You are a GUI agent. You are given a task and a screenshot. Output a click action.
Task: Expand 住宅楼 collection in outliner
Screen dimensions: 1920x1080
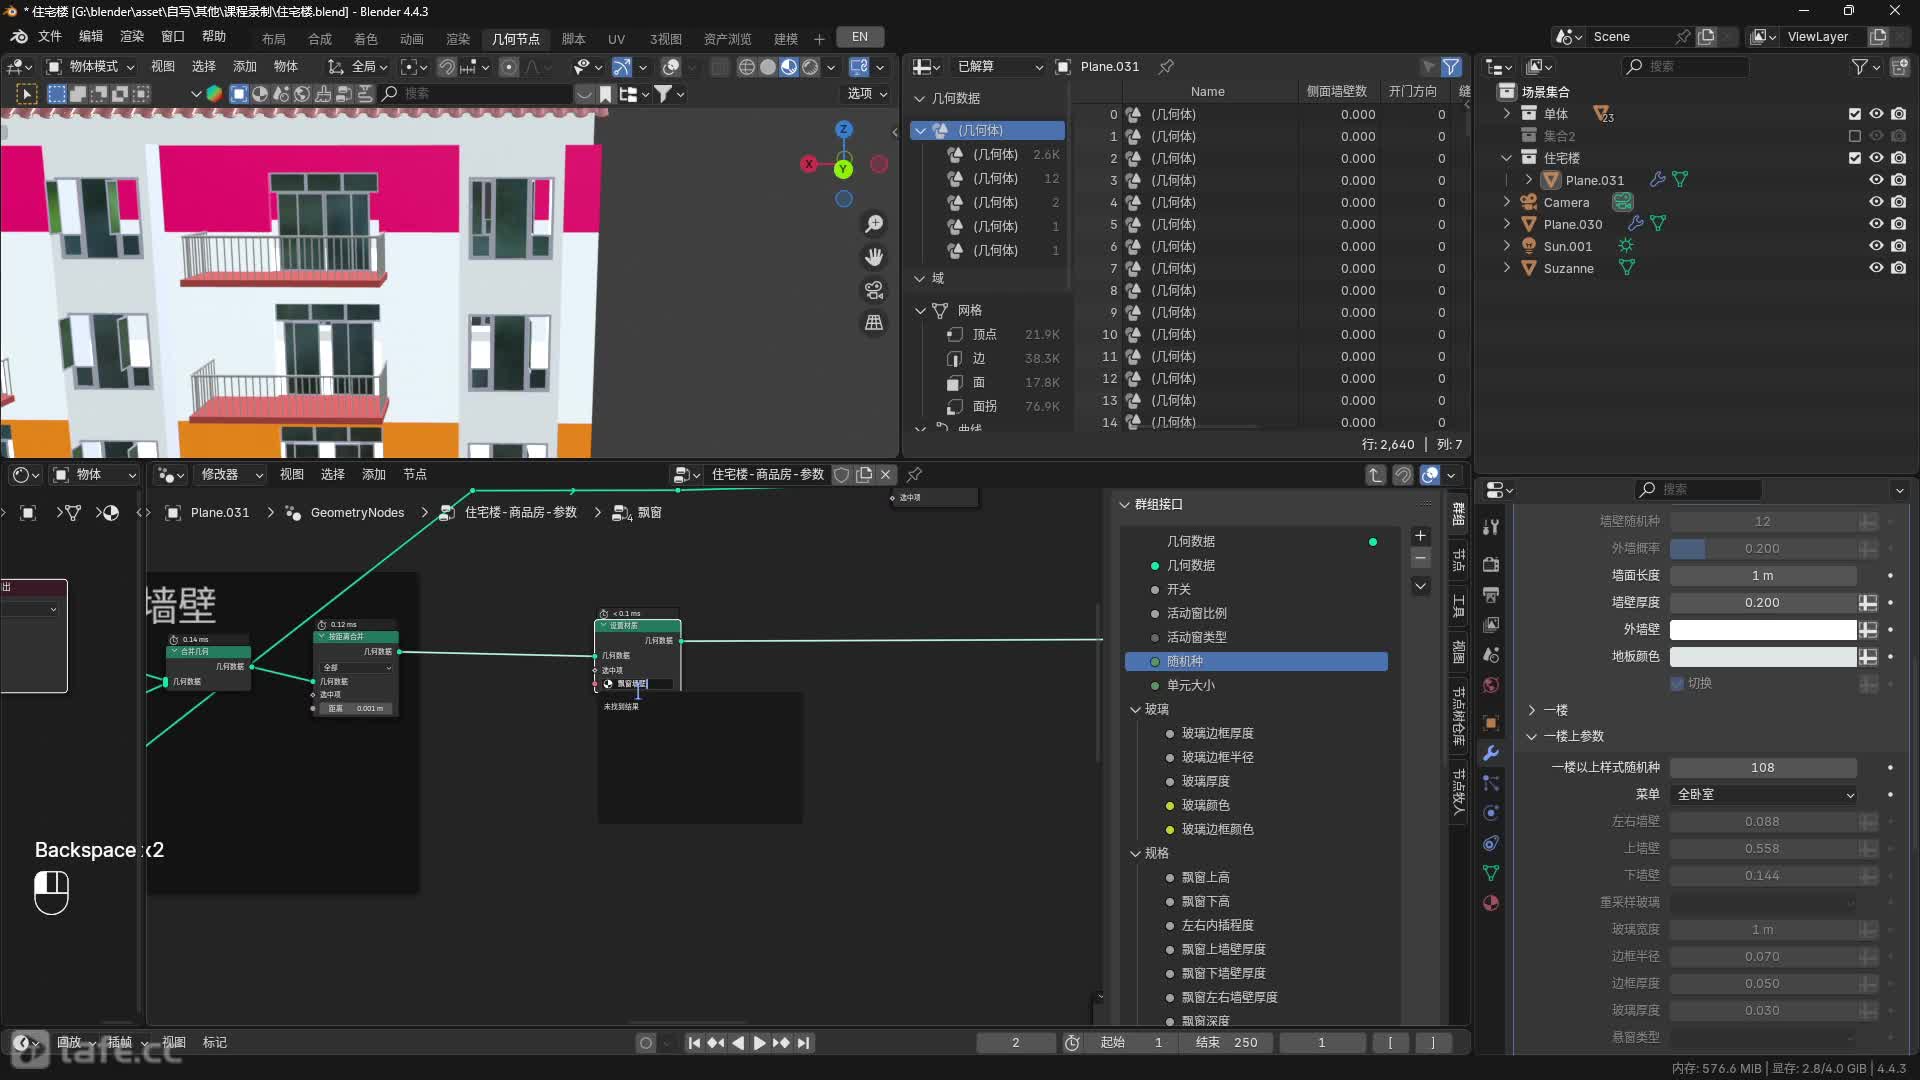[1507, 158]
